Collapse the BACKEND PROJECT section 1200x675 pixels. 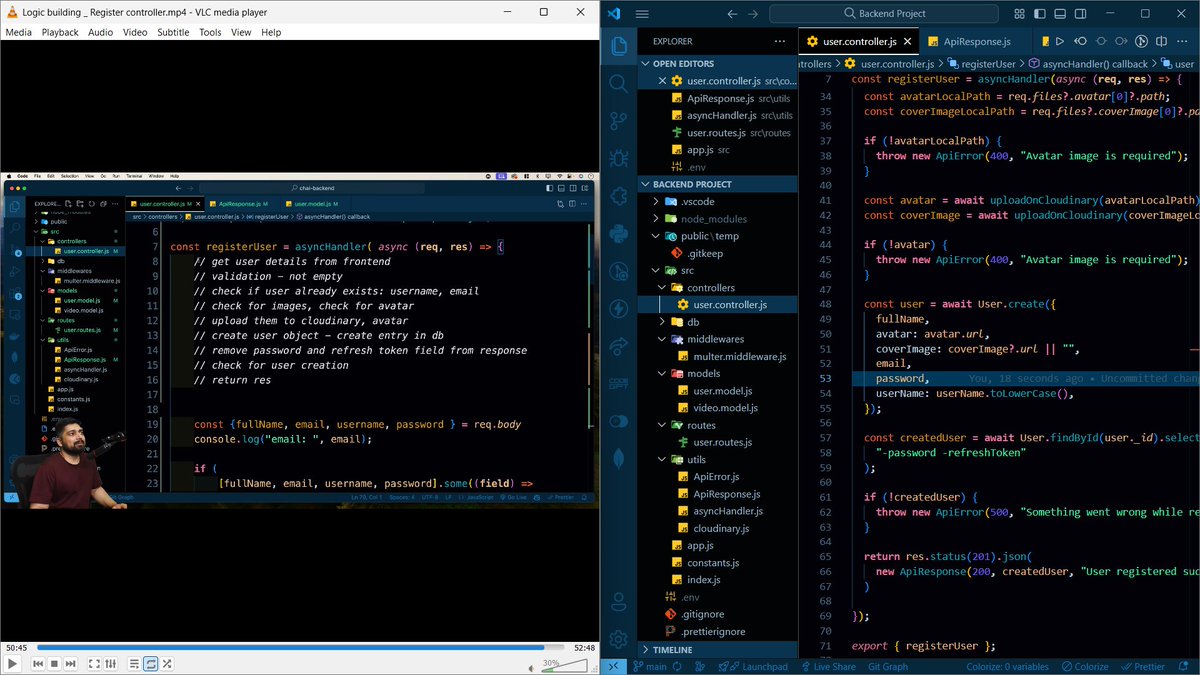718,184
